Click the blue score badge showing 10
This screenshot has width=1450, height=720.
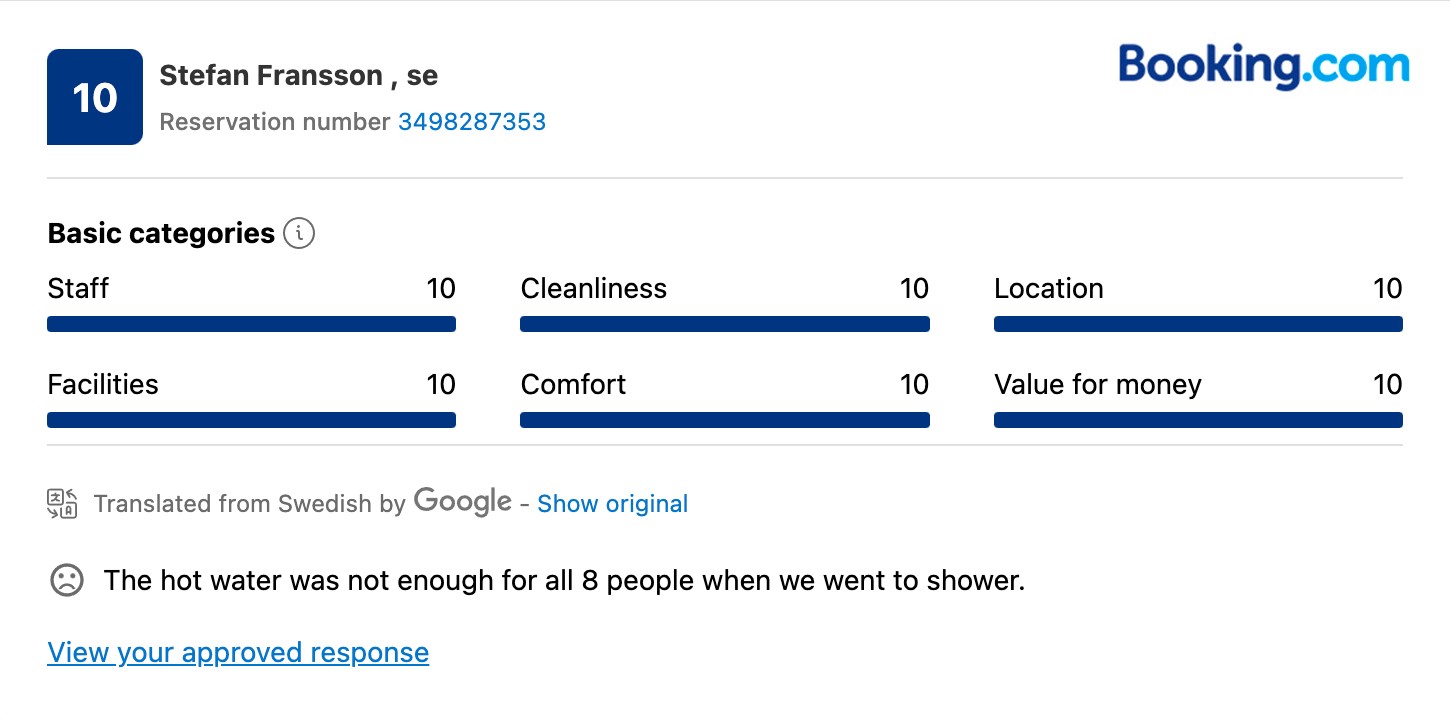click(95, 97)
